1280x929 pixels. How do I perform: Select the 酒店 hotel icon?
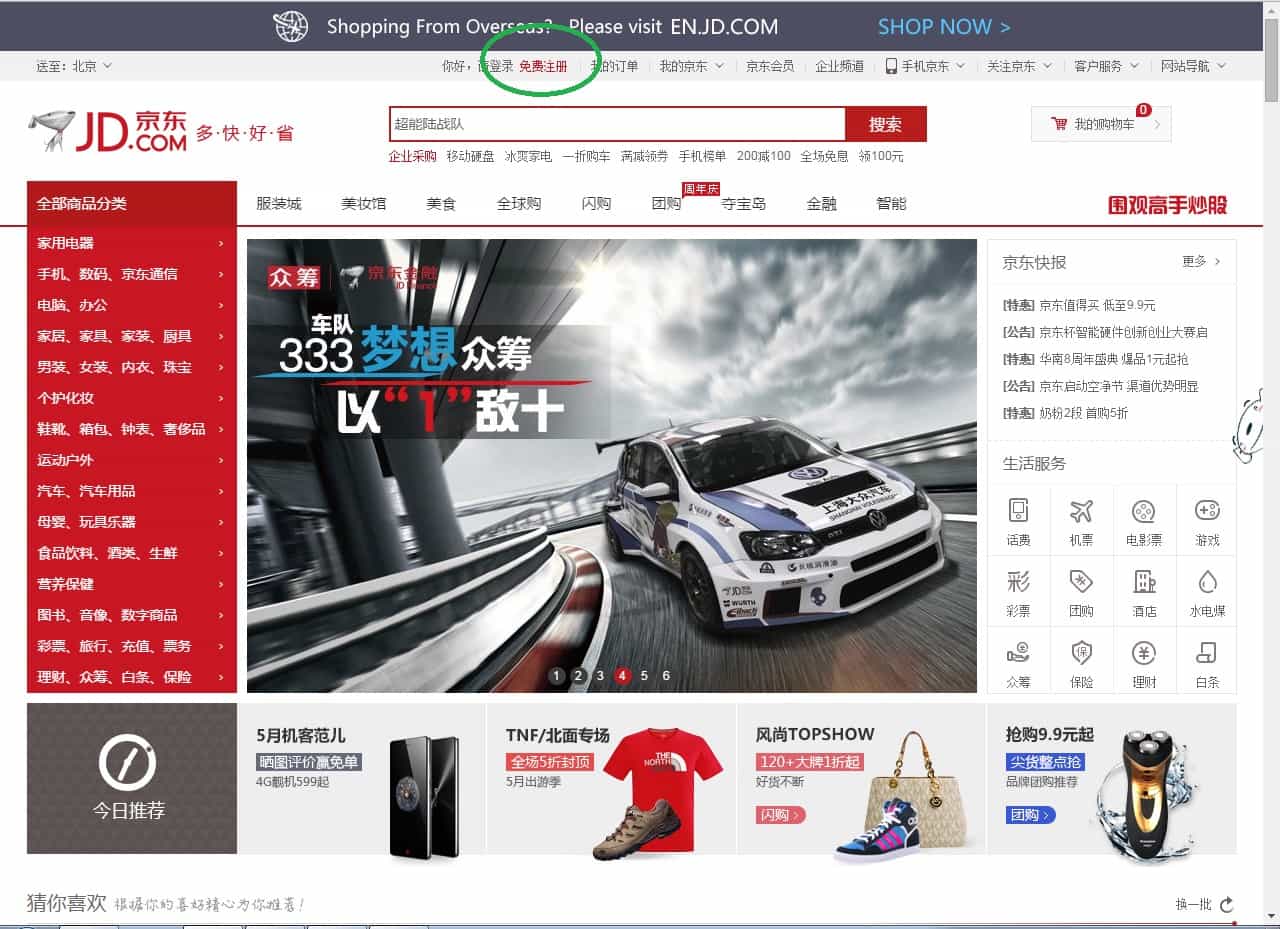tap(1144, 582)
